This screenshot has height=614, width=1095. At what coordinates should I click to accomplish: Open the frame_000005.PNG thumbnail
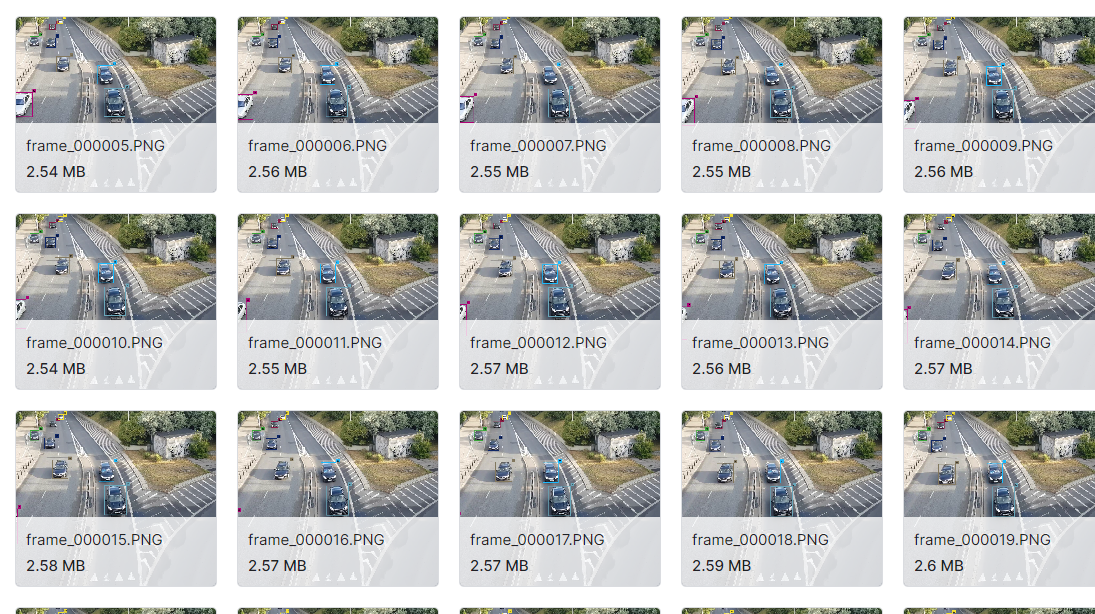(116, 70)
